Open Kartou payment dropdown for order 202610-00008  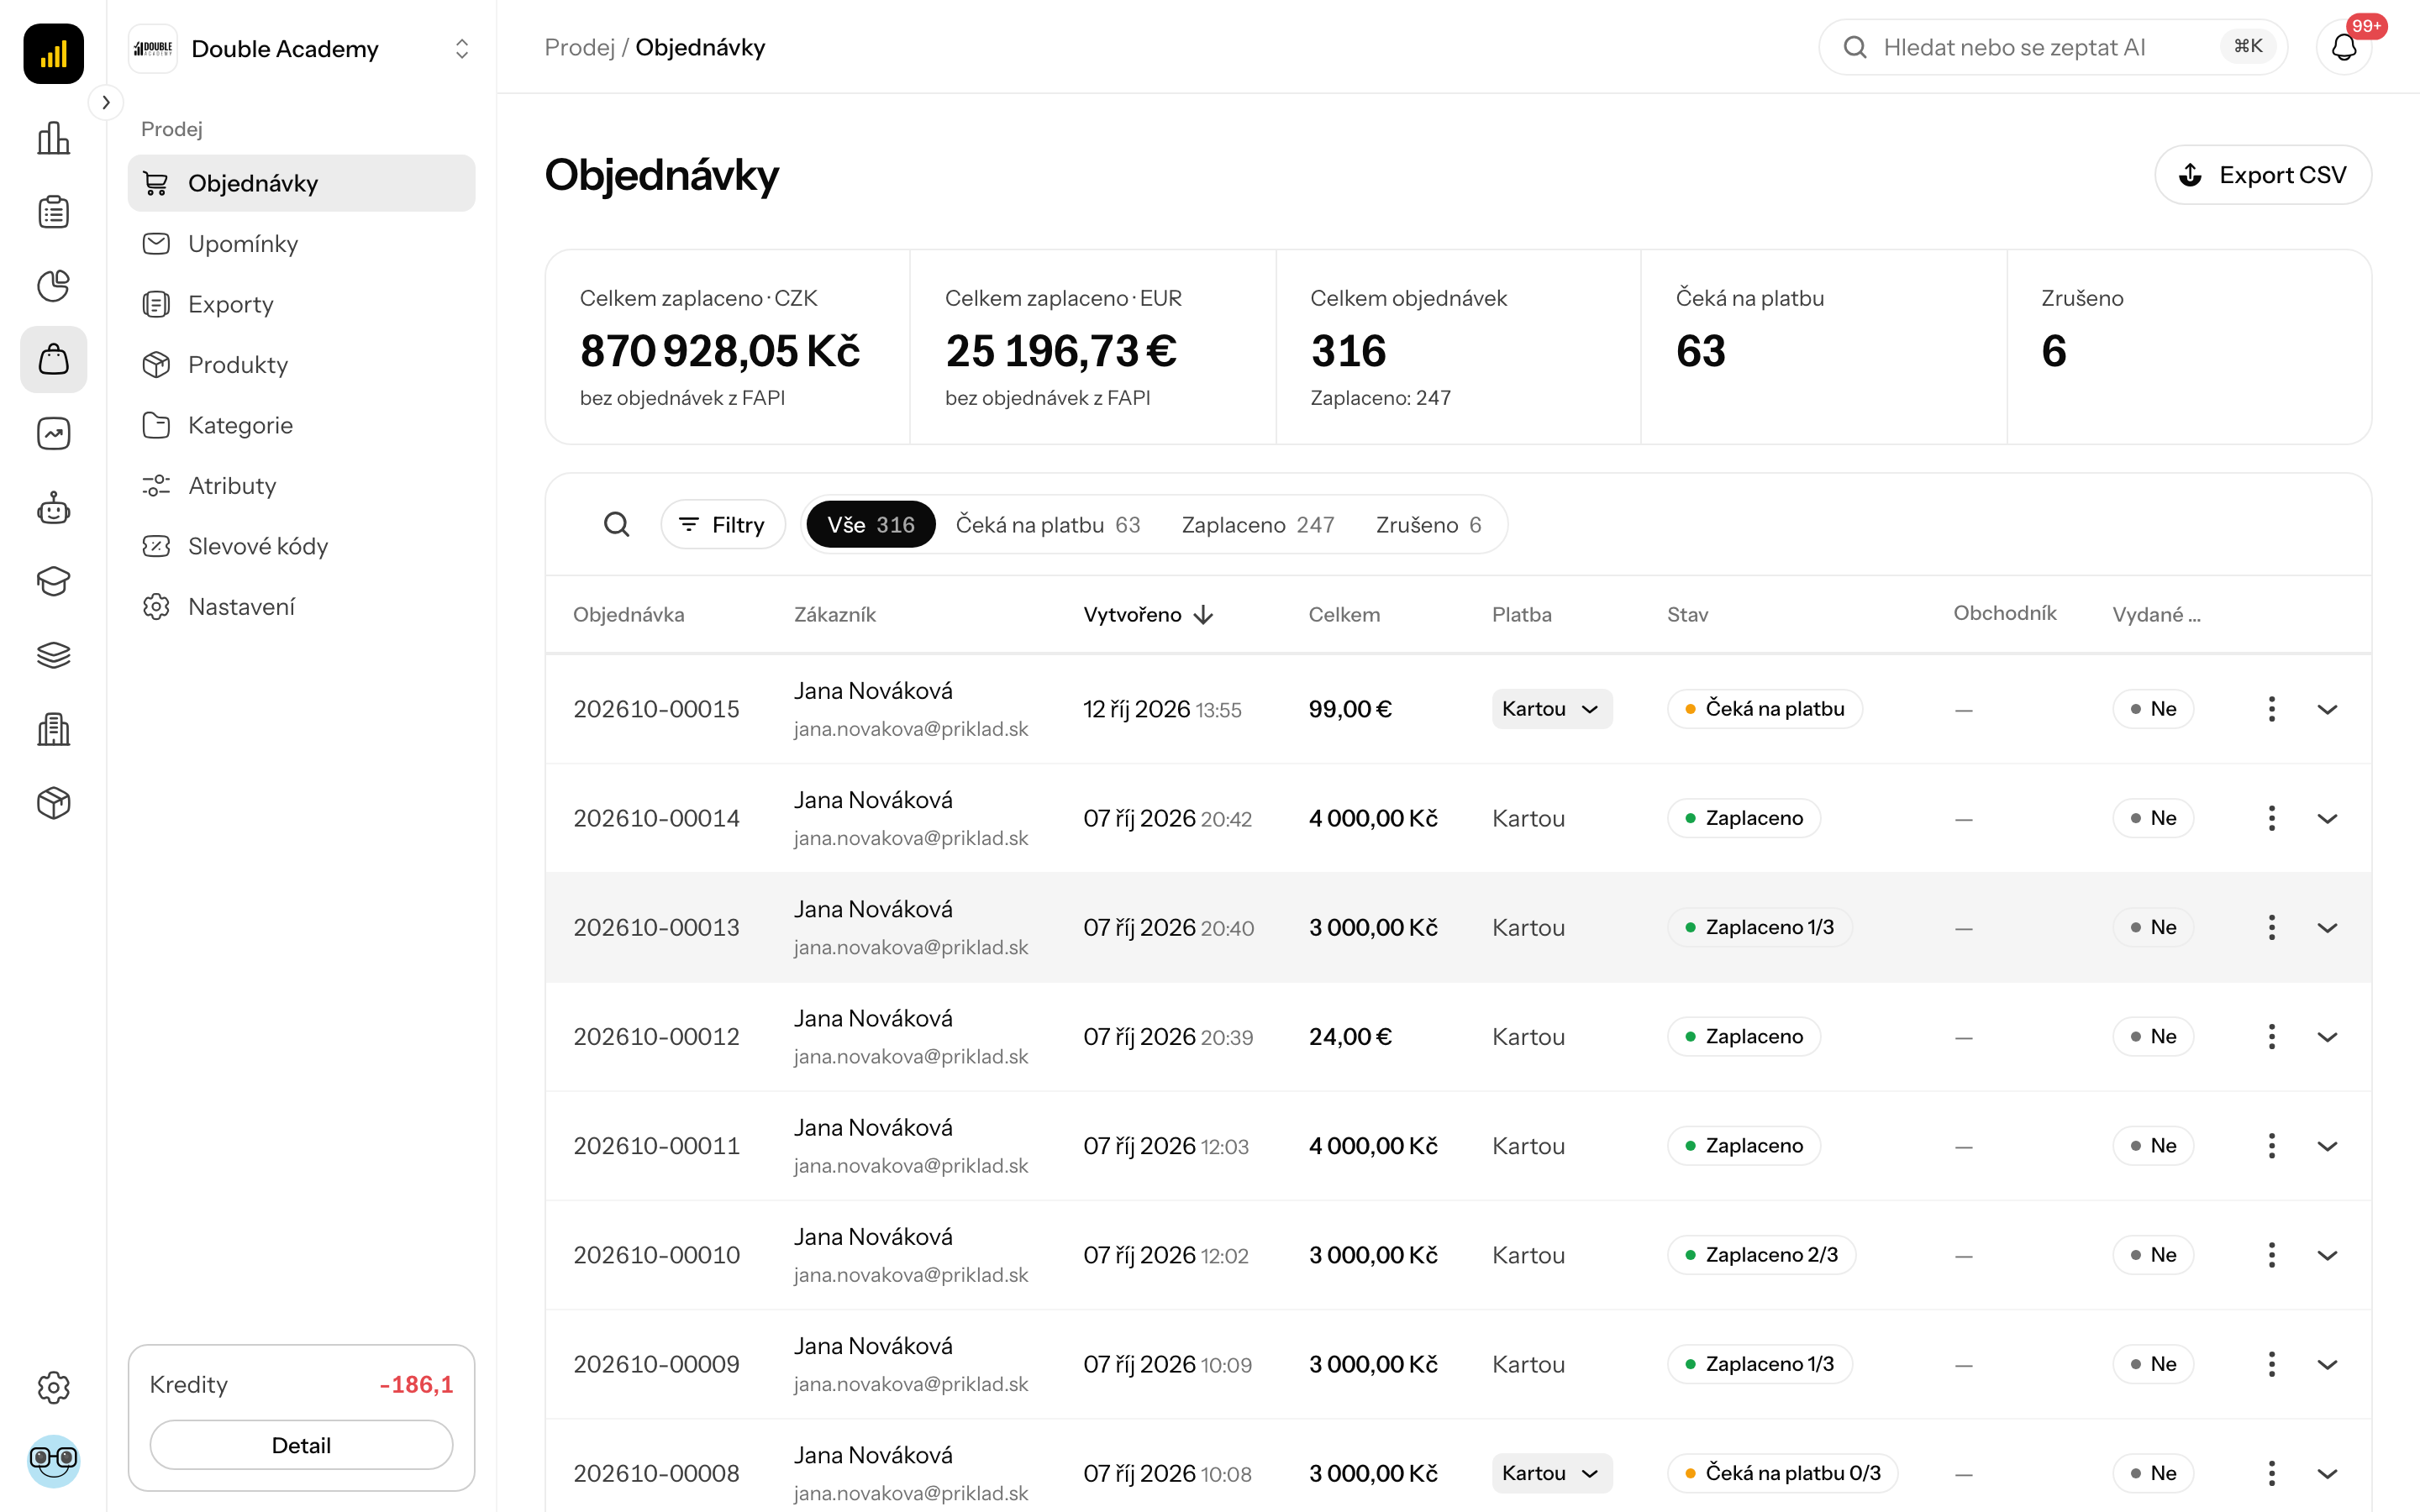[x=1551, y=1473]
